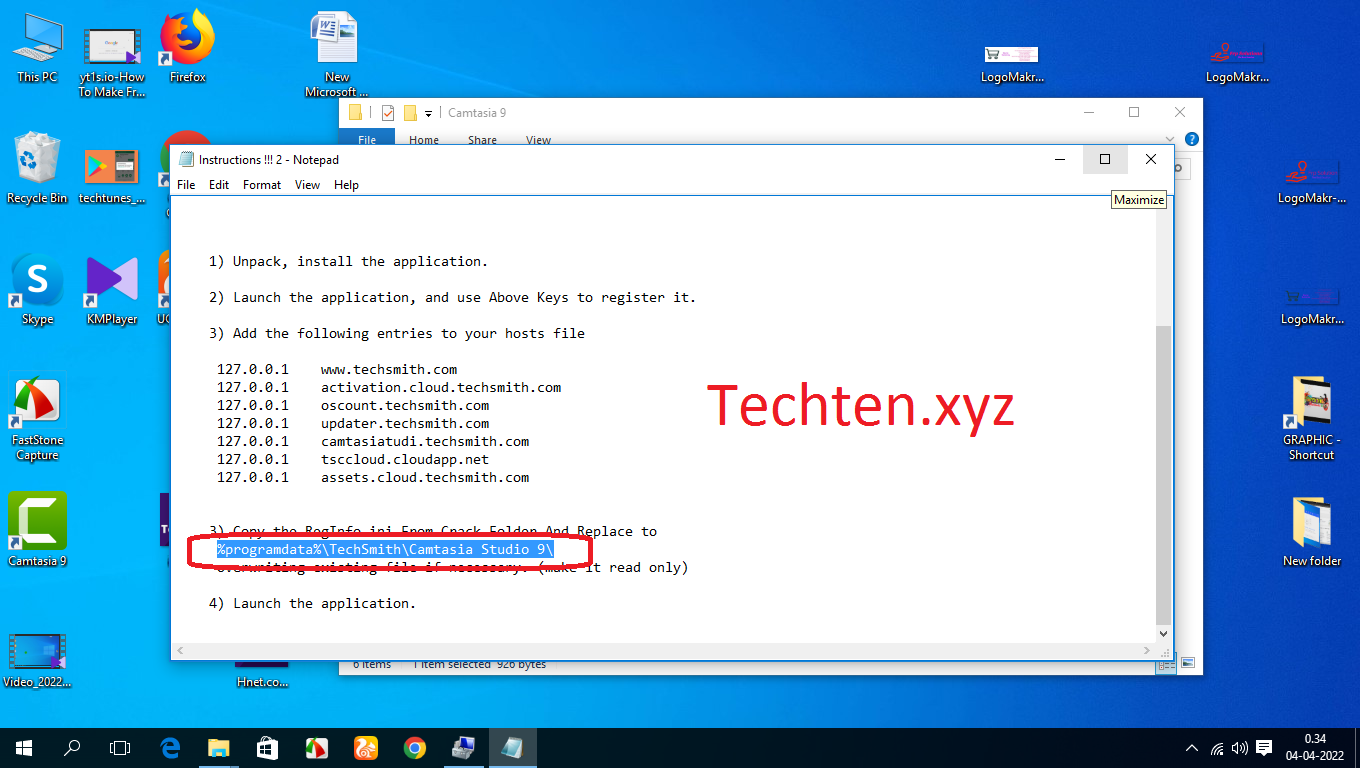Click Notepad horizontal scroll right arrow

coord(1148,650)
